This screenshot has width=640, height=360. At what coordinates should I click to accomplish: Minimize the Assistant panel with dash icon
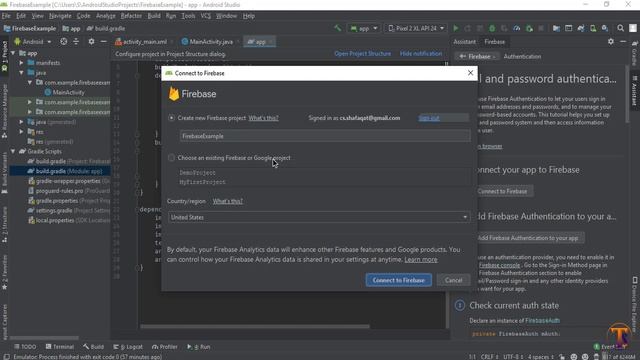623,42
